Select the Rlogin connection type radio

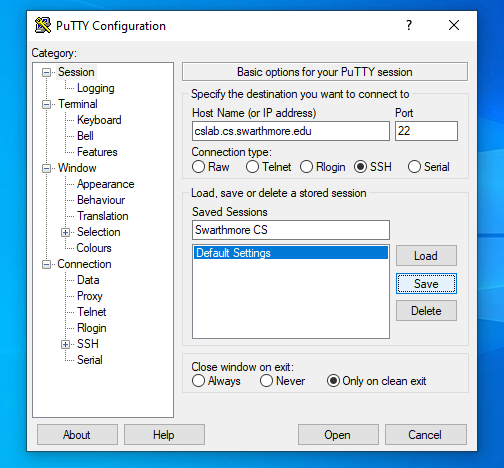pos(306,167)
